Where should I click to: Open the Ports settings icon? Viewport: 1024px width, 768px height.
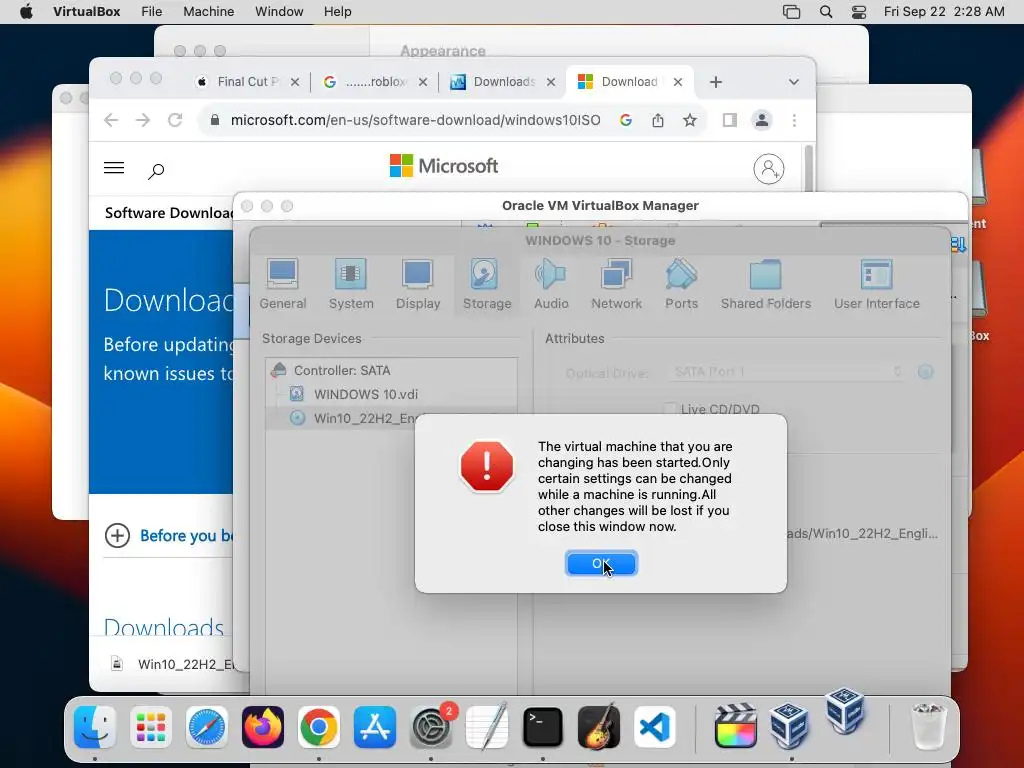681,284
